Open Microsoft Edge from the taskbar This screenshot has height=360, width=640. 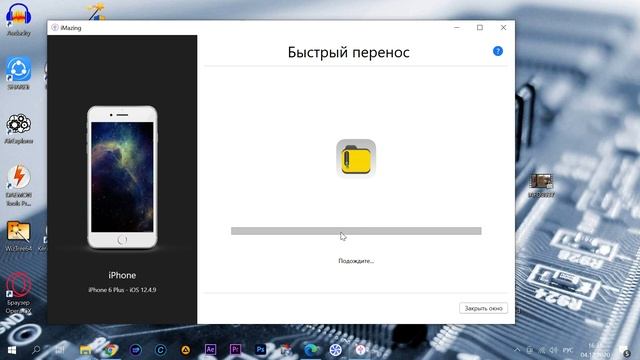click(x=311, y=350)
